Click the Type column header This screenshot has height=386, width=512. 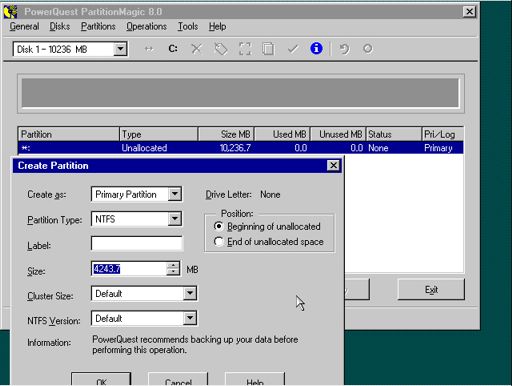[x=158, y=134]
